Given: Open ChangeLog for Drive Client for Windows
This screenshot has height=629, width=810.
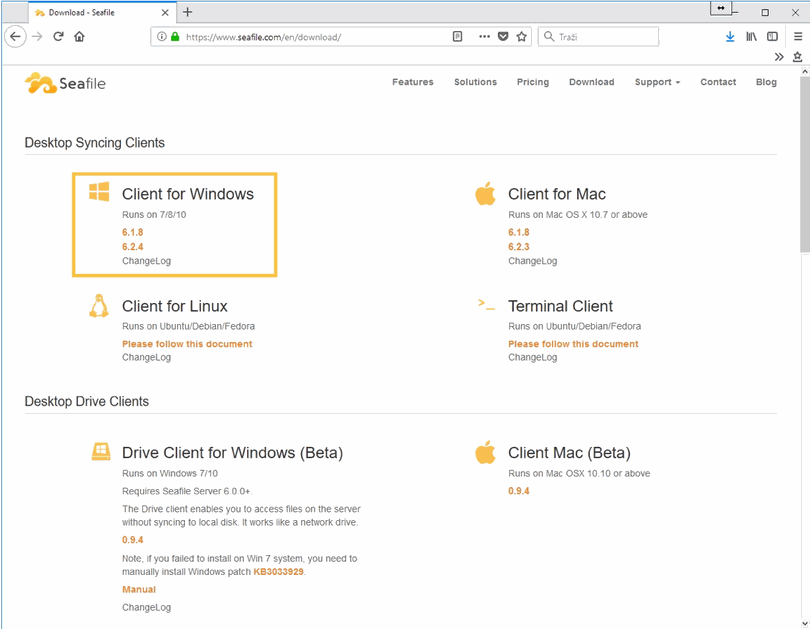Looking at the screenshot, I should (146, 608).
